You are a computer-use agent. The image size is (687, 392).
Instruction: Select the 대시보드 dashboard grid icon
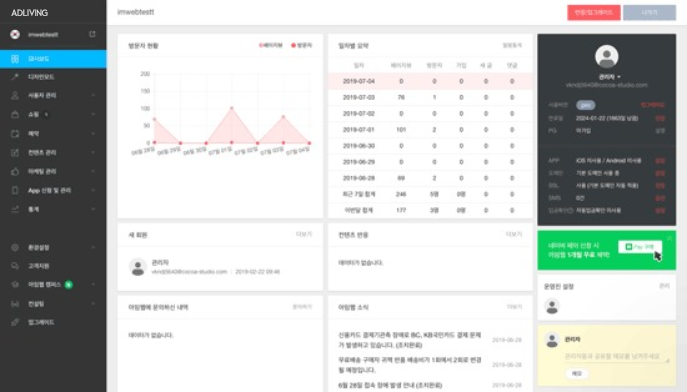point(15,59)
